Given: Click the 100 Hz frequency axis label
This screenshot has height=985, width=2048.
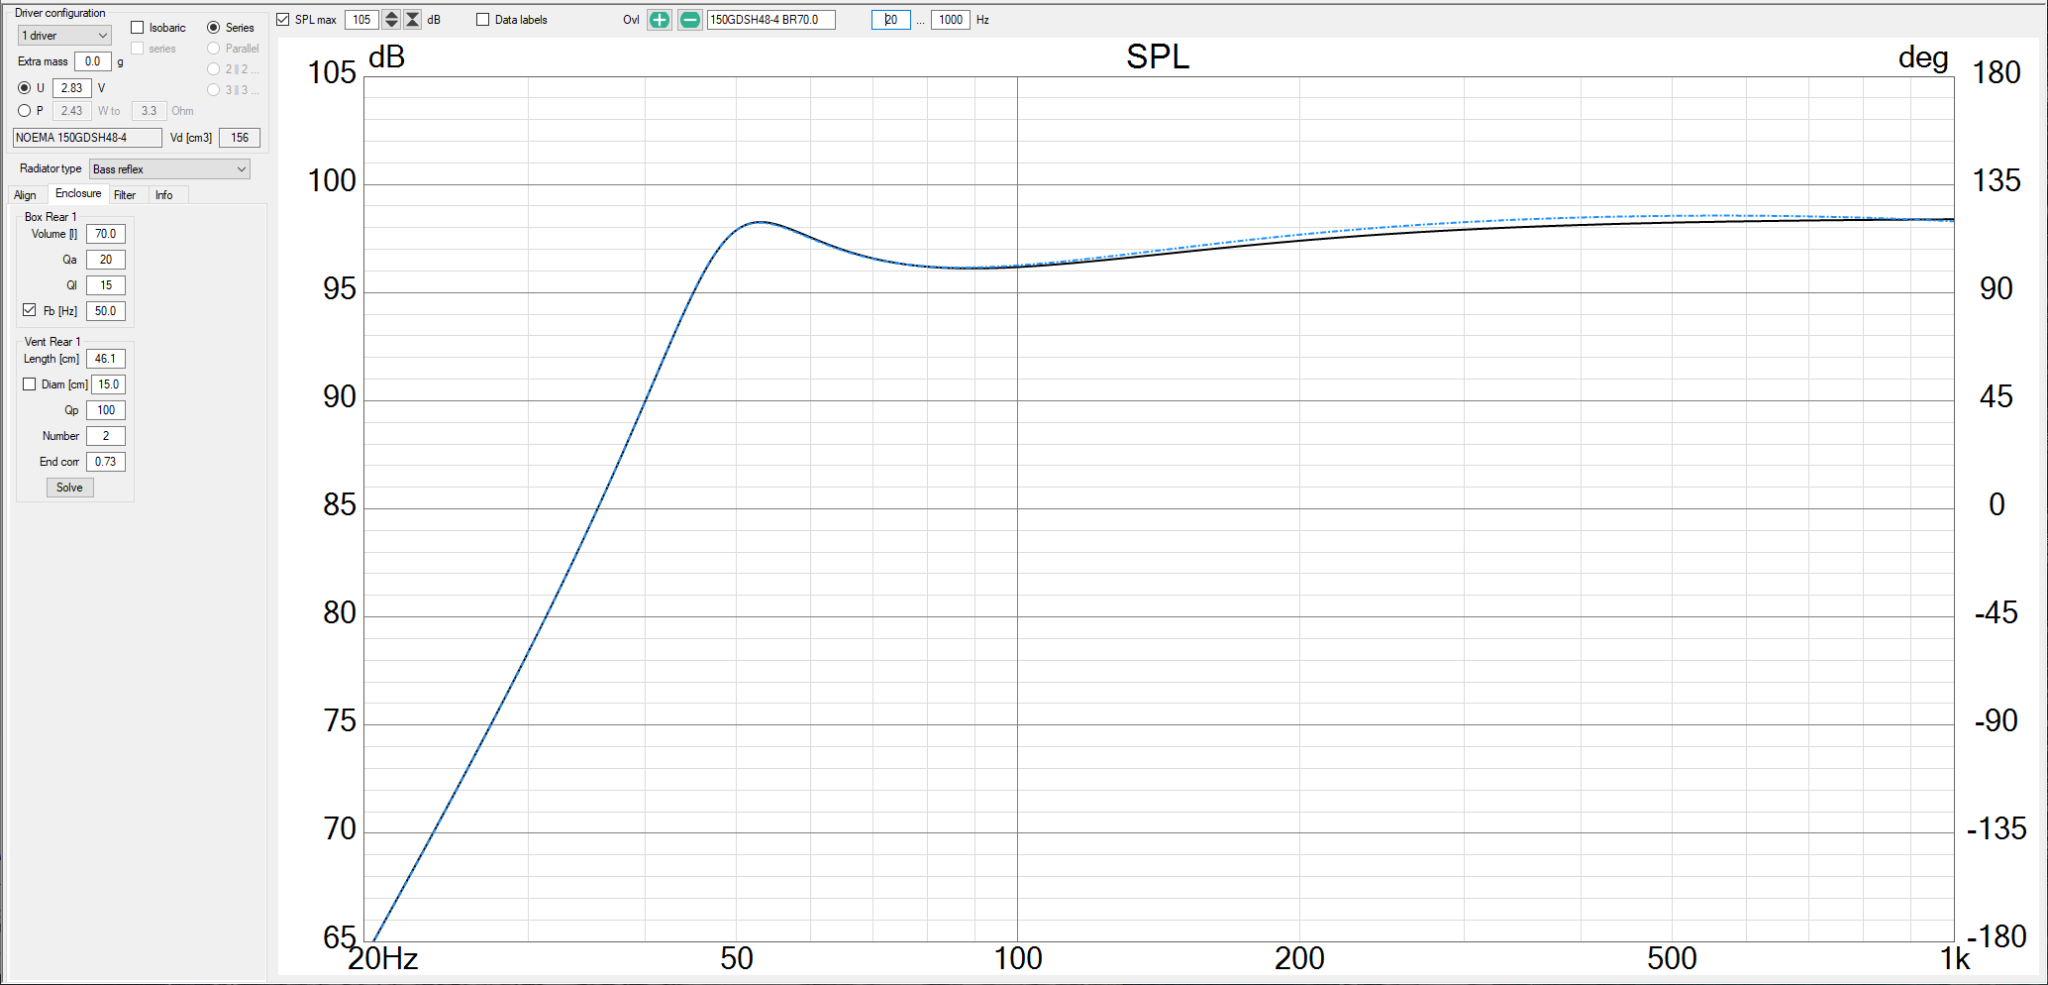Looking at the screenshot, I should click(1018, 958).
